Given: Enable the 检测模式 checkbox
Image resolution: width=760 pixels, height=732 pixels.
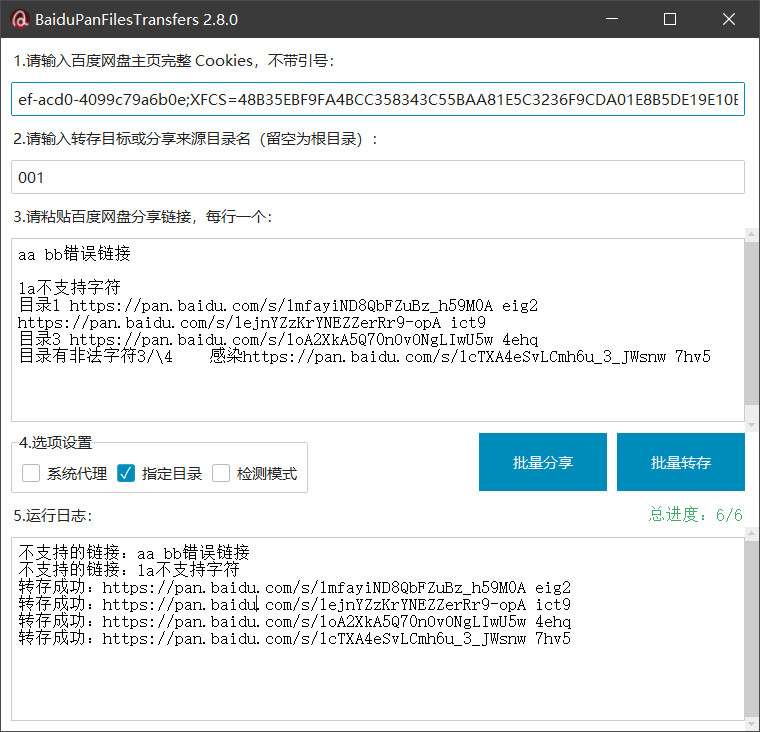Looking at the screenshot, I should point(221,473).
